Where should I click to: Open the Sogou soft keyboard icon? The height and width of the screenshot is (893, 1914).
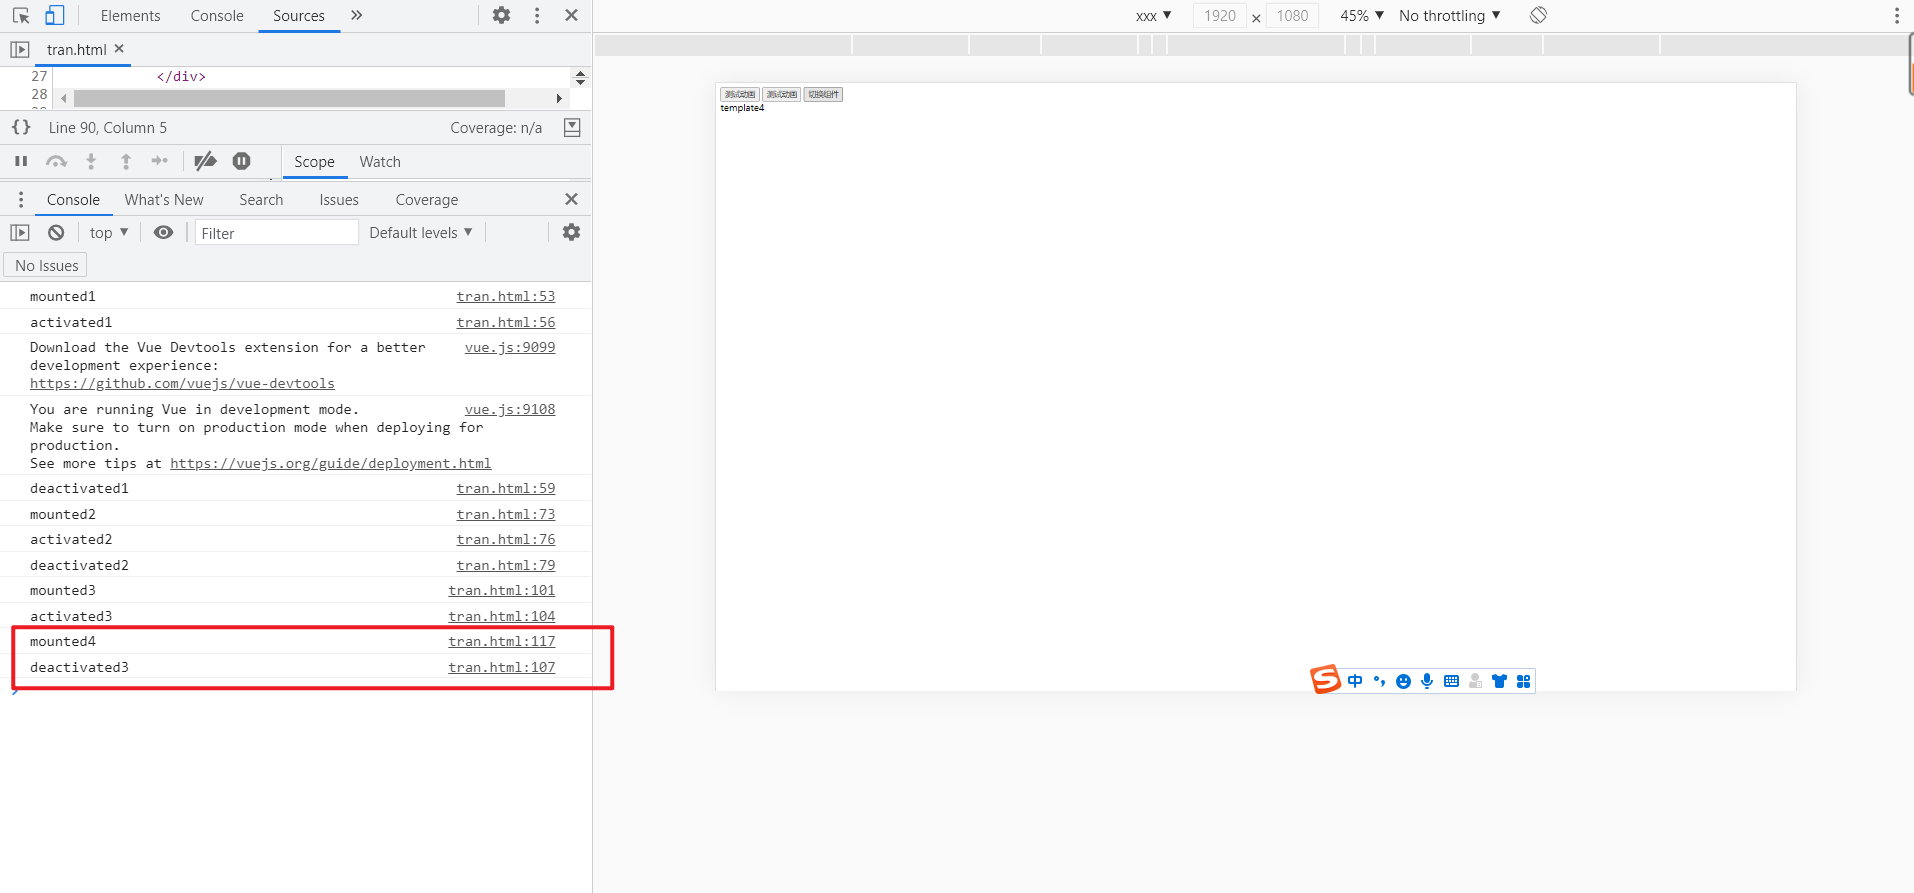[x=1451, y=681]
